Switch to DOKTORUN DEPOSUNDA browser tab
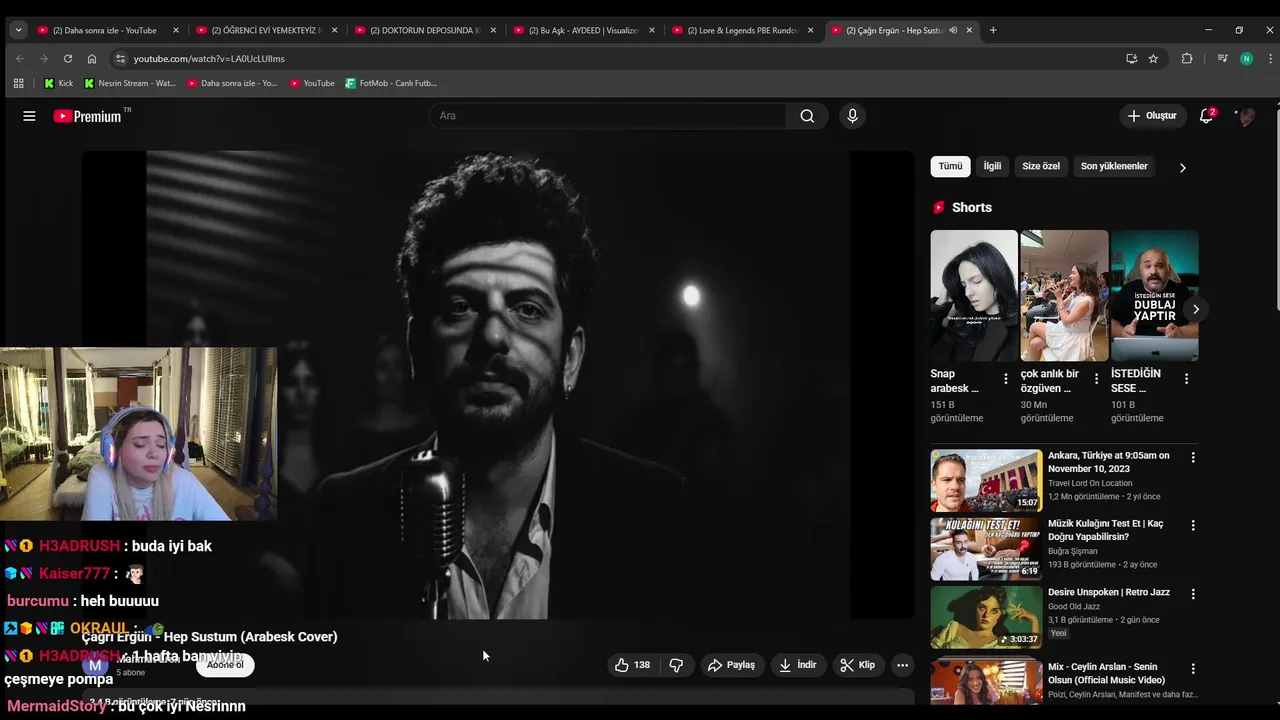This screenshot has height=720, width=1280. pos(425,30)
